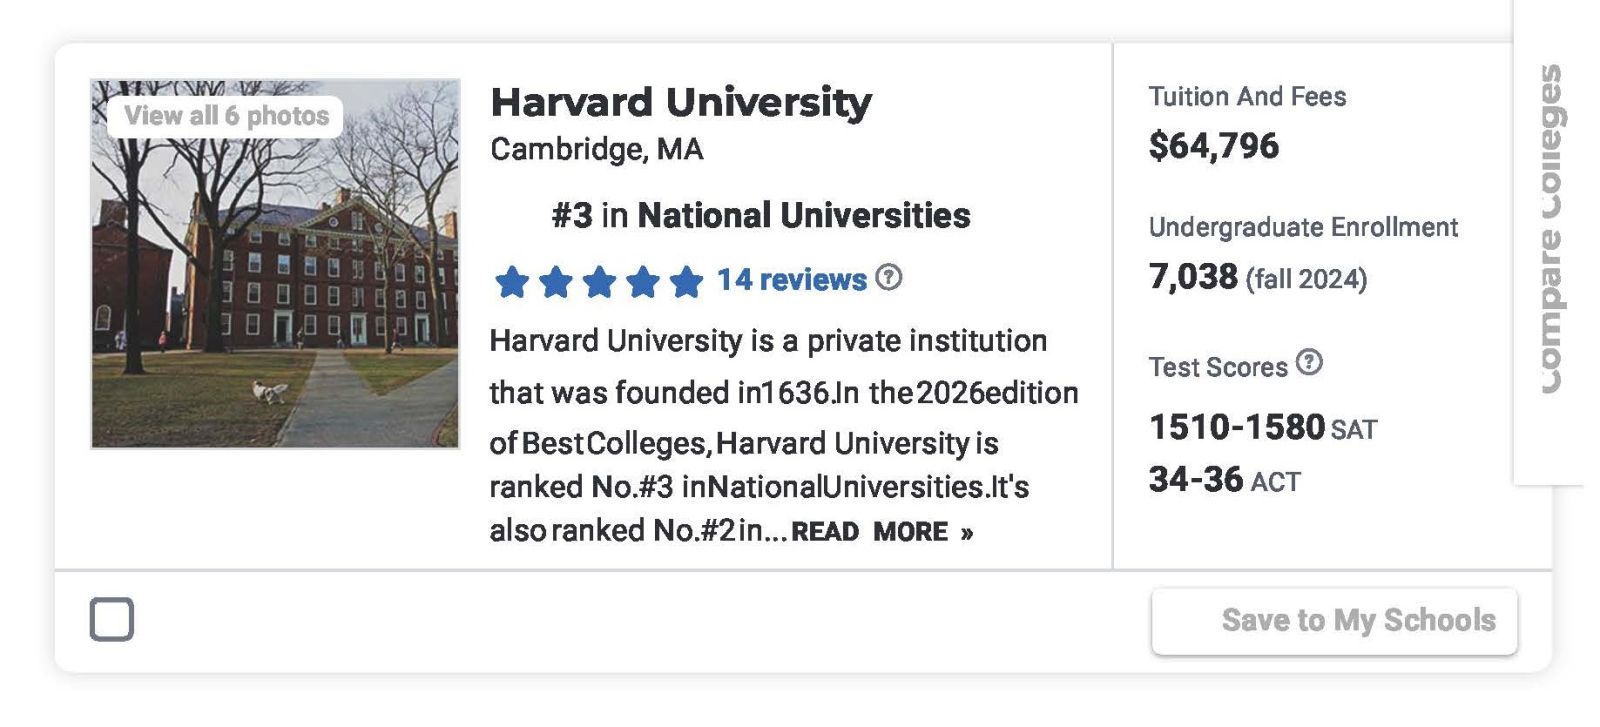The height and width of the screenshot is (727, 1600).
Task: Click the 7,038 enrollment figure
Action: pyautogui.click(x=1193, y=276)
